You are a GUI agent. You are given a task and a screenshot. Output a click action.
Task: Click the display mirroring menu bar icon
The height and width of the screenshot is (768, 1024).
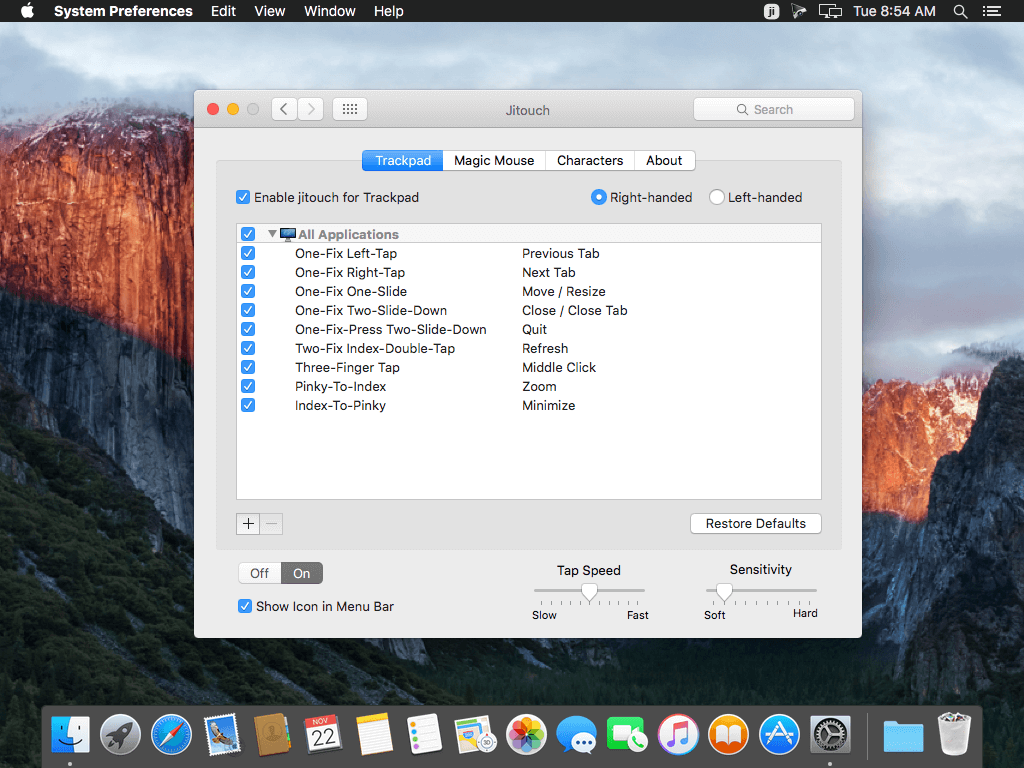tap(830, 11)
